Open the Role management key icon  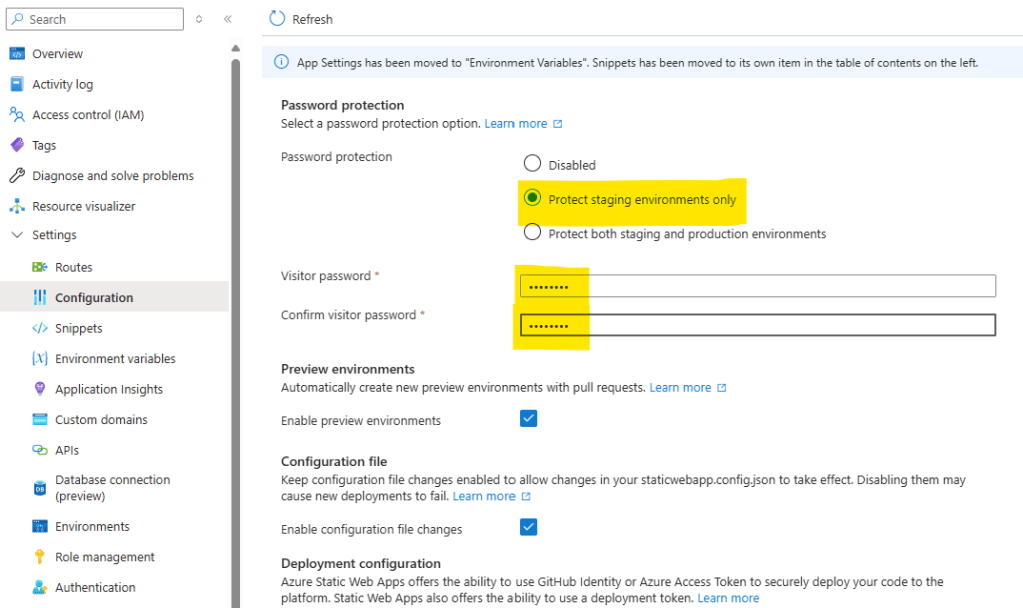click(x=40, y=557)
